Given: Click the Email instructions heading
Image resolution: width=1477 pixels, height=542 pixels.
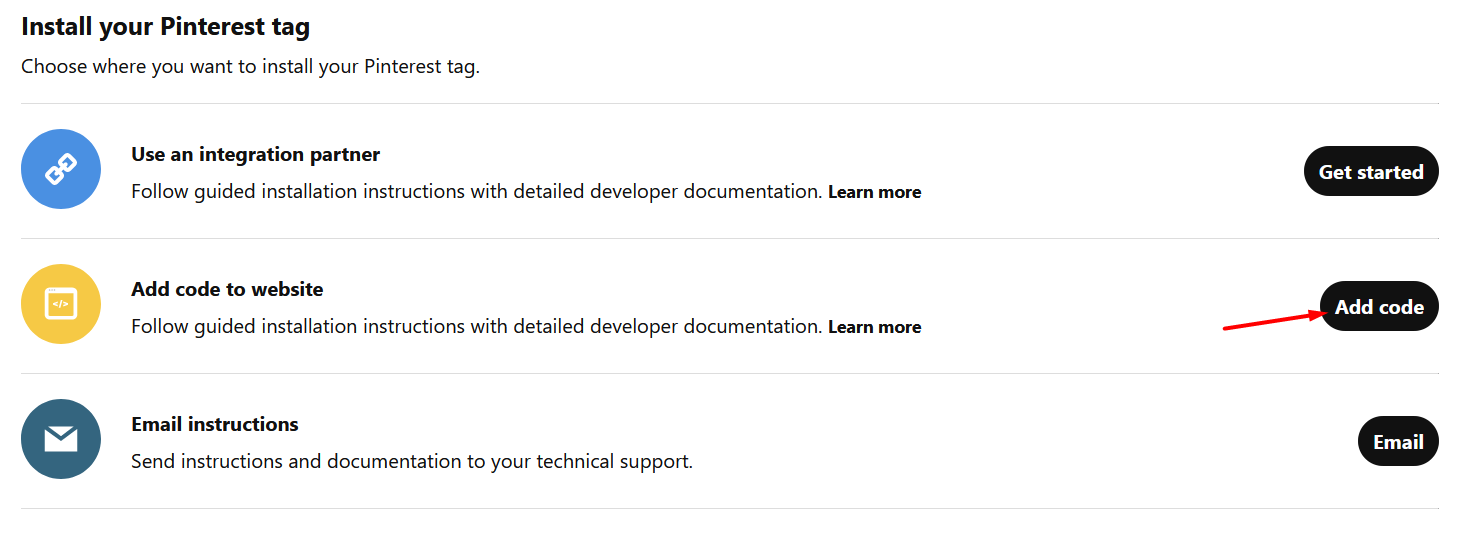Looking at the screenshot, I should (215, 425).
